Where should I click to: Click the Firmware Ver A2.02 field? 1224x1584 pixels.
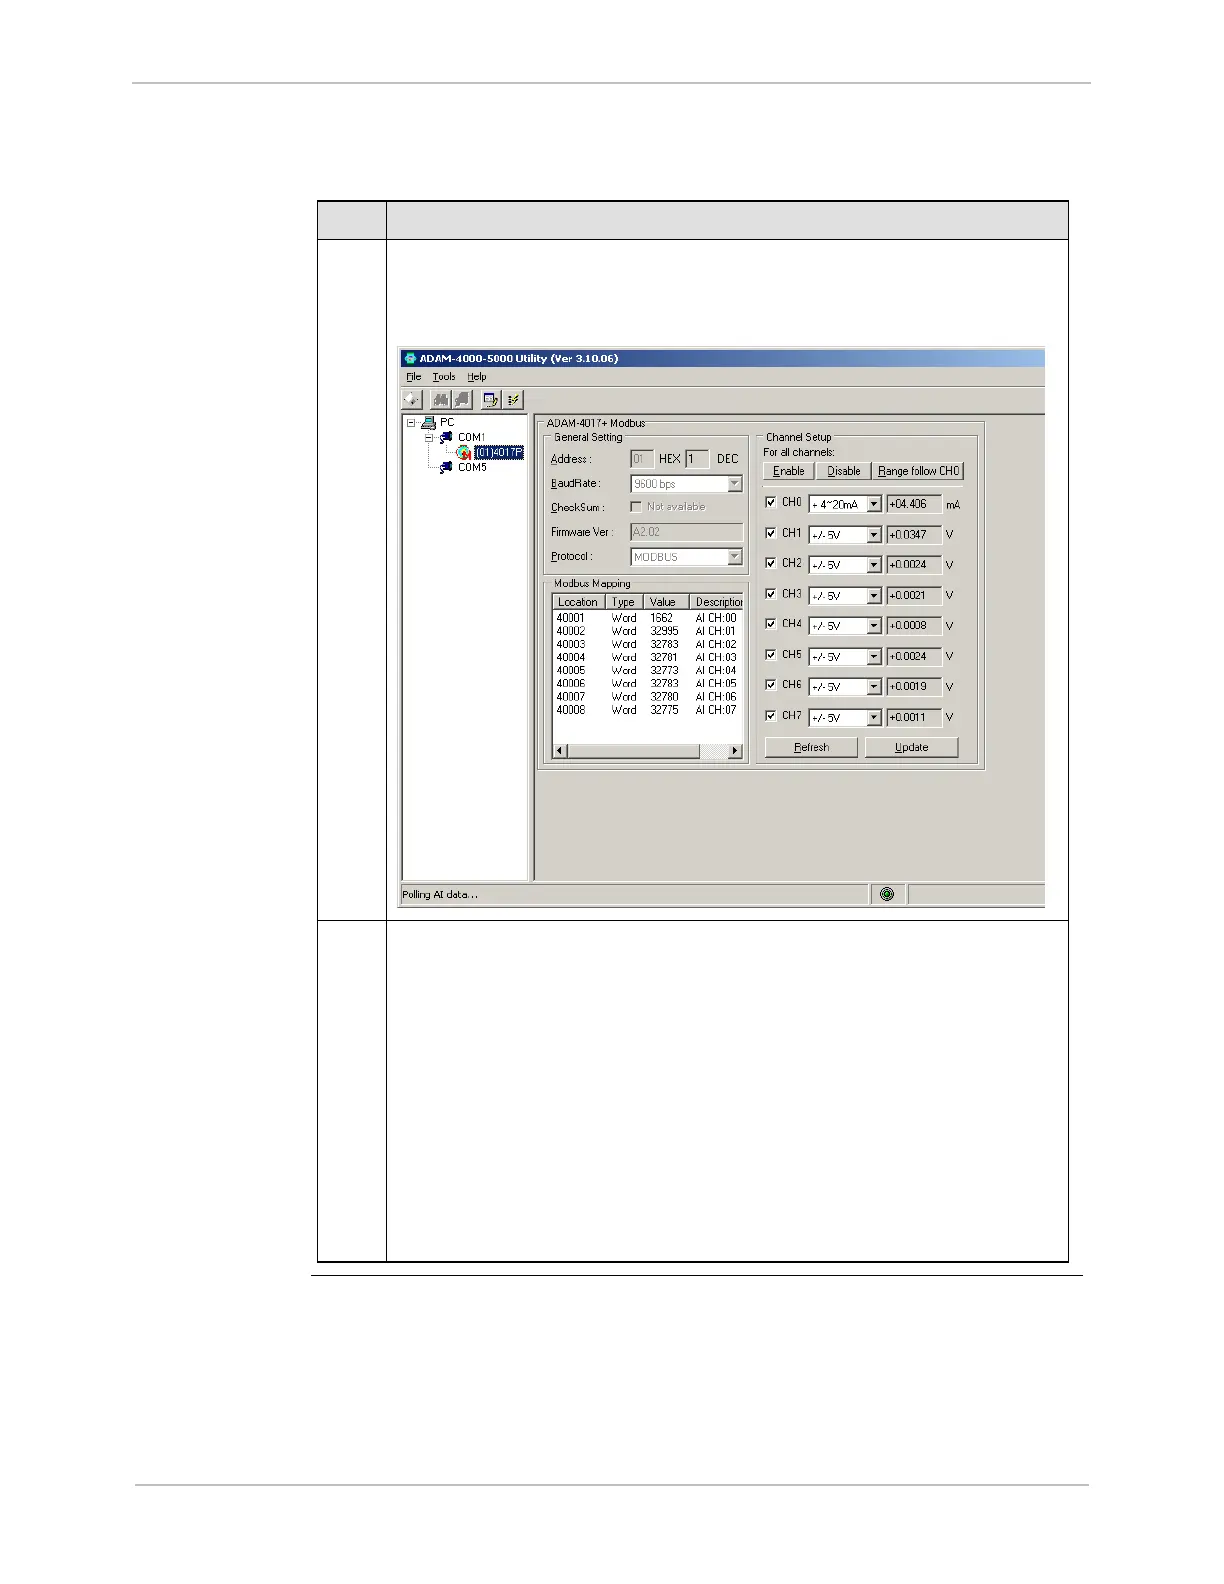(687, 532)
